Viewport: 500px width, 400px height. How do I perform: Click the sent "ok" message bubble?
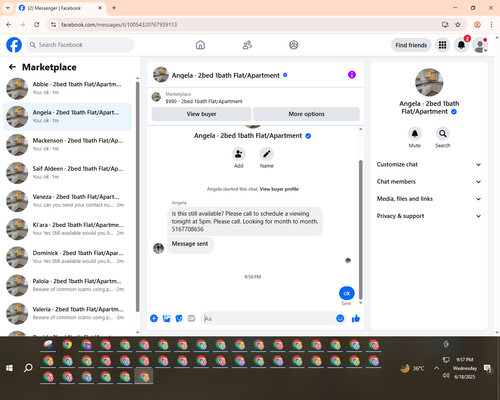tap(347, 293)
